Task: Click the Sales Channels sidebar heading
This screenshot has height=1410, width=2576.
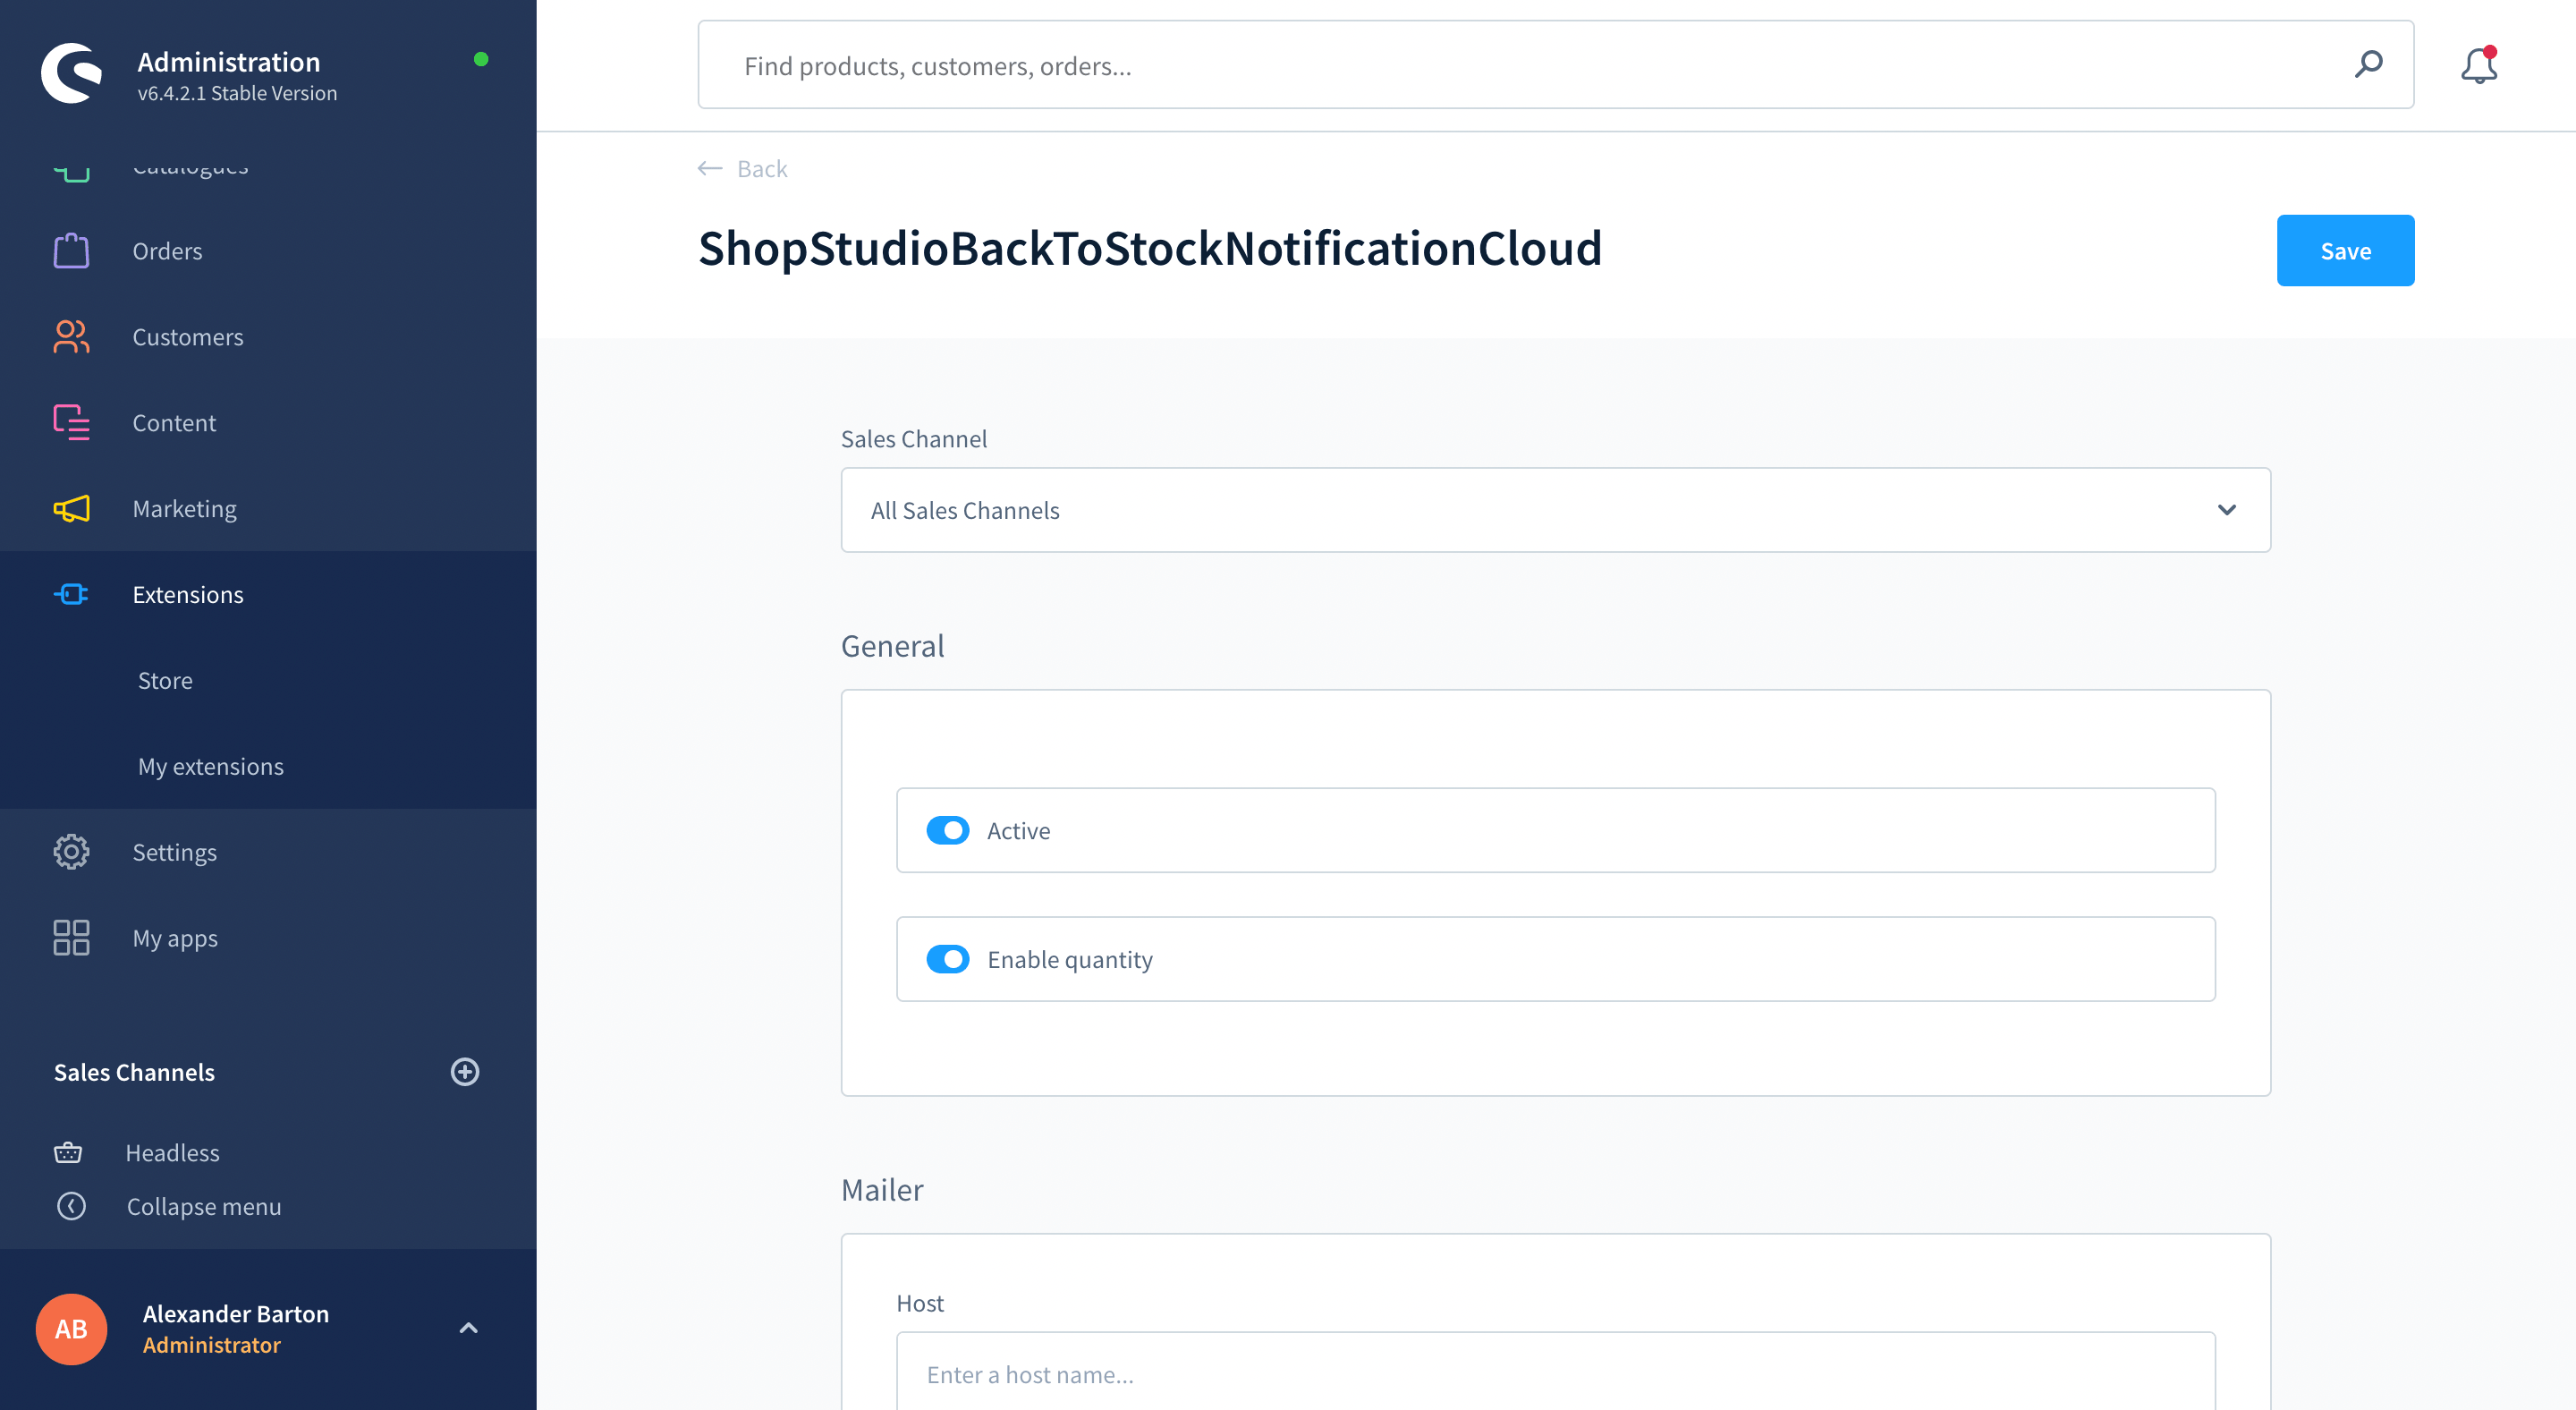Action: pos(134,1072)
